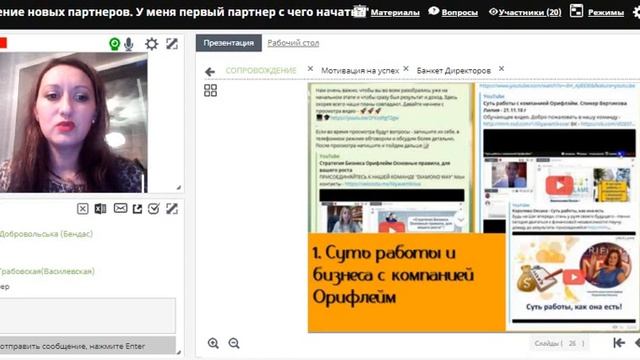Click the red recording indicator
This screenshot has height=360, width=640.
3,43
